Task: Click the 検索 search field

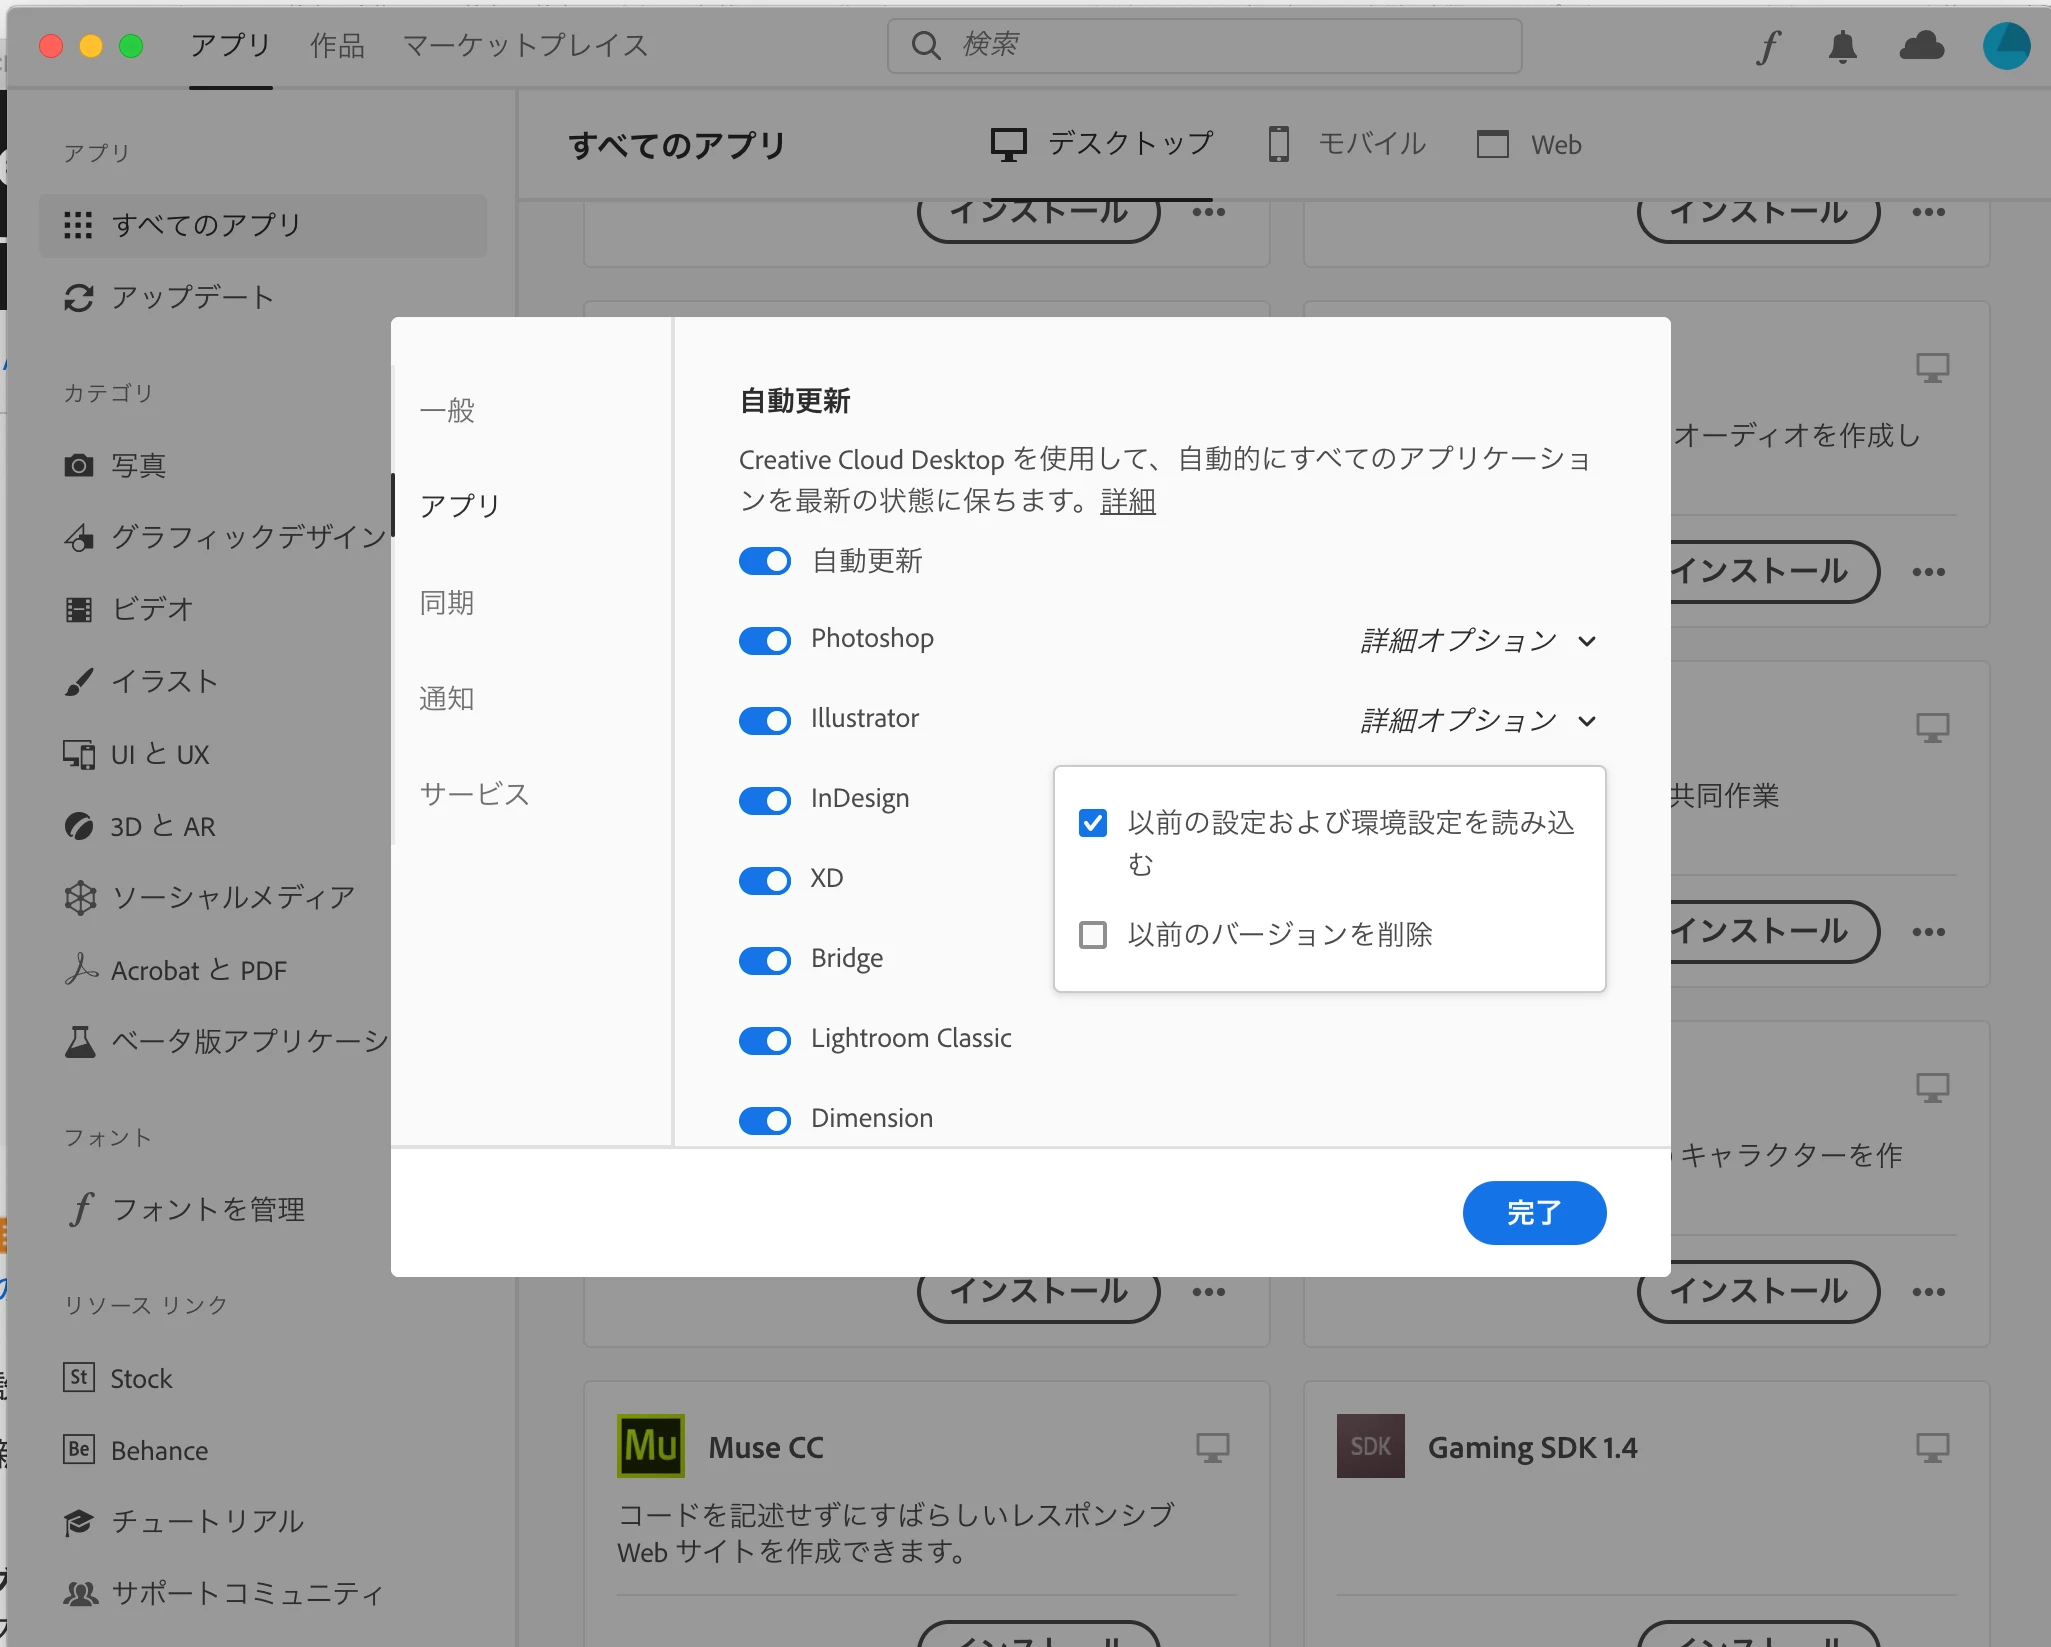Action: (1204, 45)
